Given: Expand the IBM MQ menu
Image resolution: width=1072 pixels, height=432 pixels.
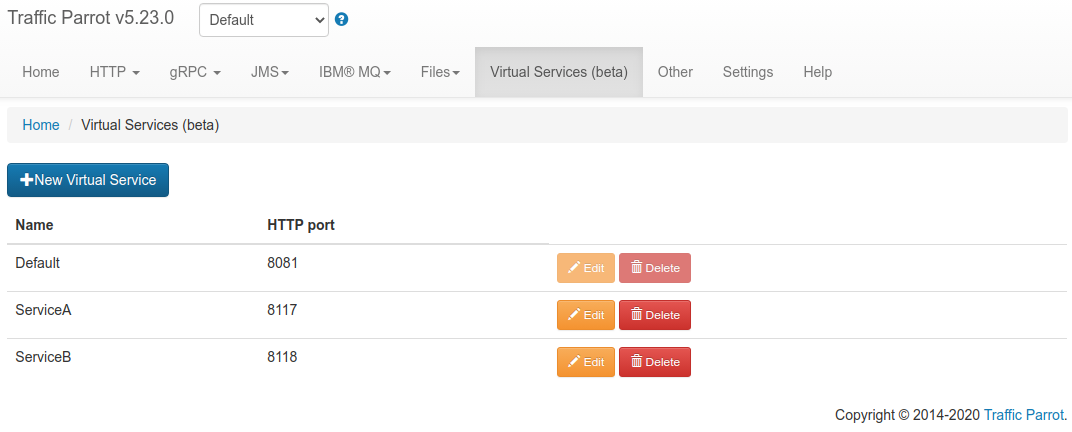Looking at the screenshot, I should (x=355, y=72).
